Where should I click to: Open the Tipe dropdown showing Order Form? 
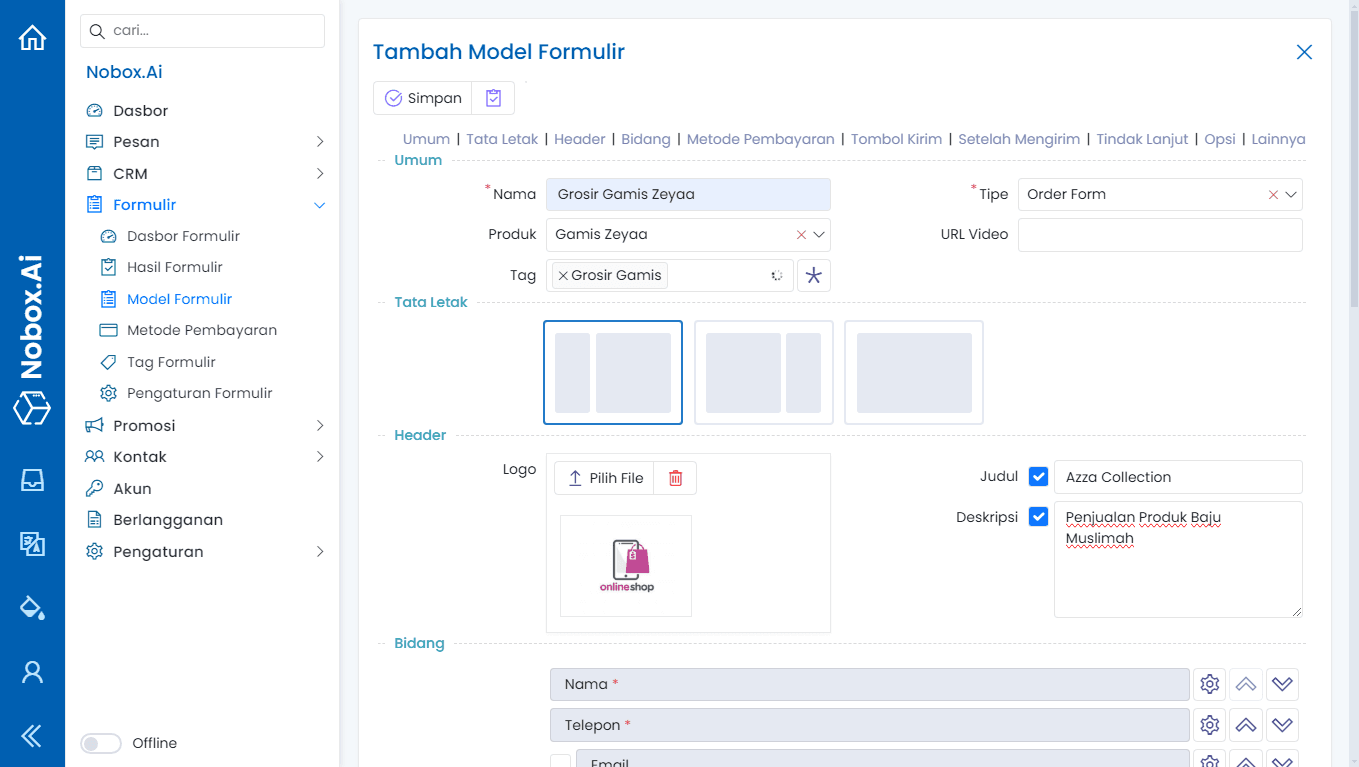pos(1292,194)
